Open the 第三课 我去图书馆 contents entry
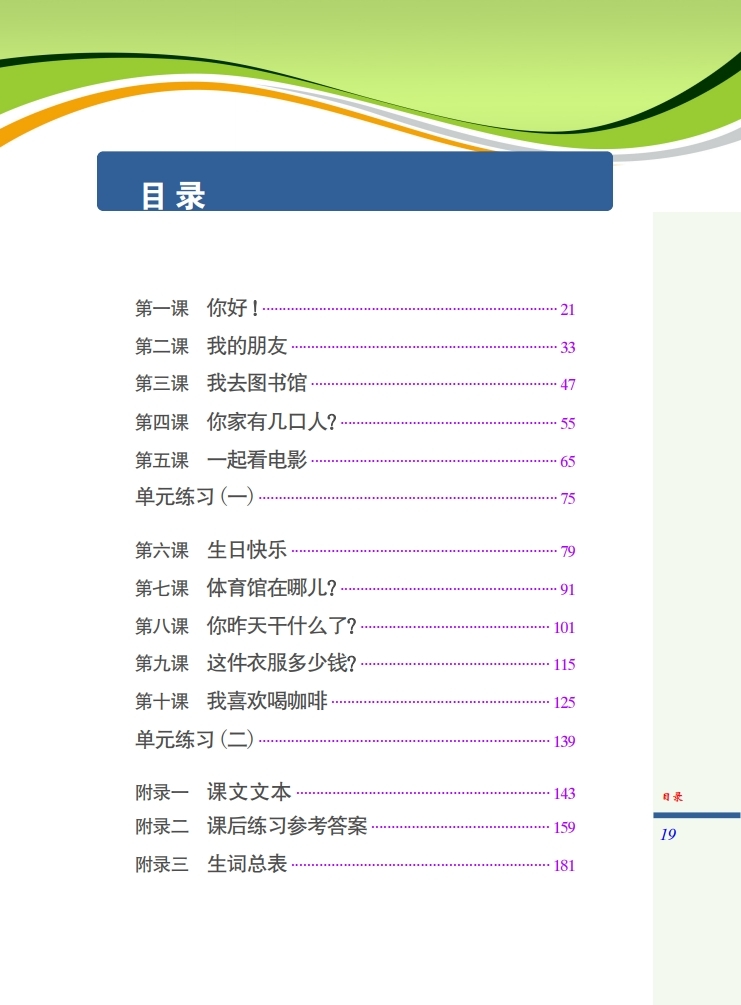The image size is (741, 1005). [354, 383]
